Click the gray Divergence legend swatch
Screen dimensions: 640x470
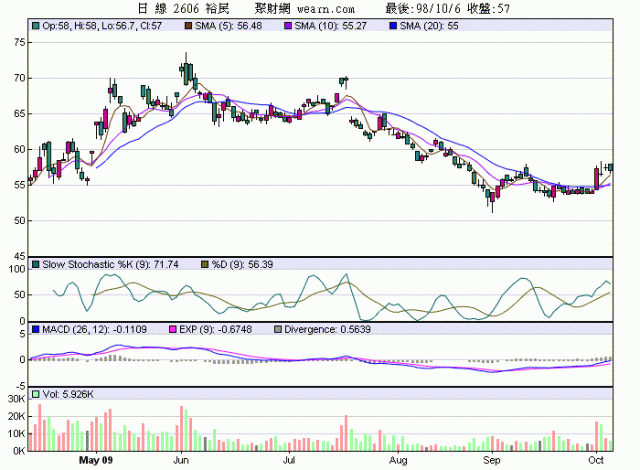(x=278, y=329)
